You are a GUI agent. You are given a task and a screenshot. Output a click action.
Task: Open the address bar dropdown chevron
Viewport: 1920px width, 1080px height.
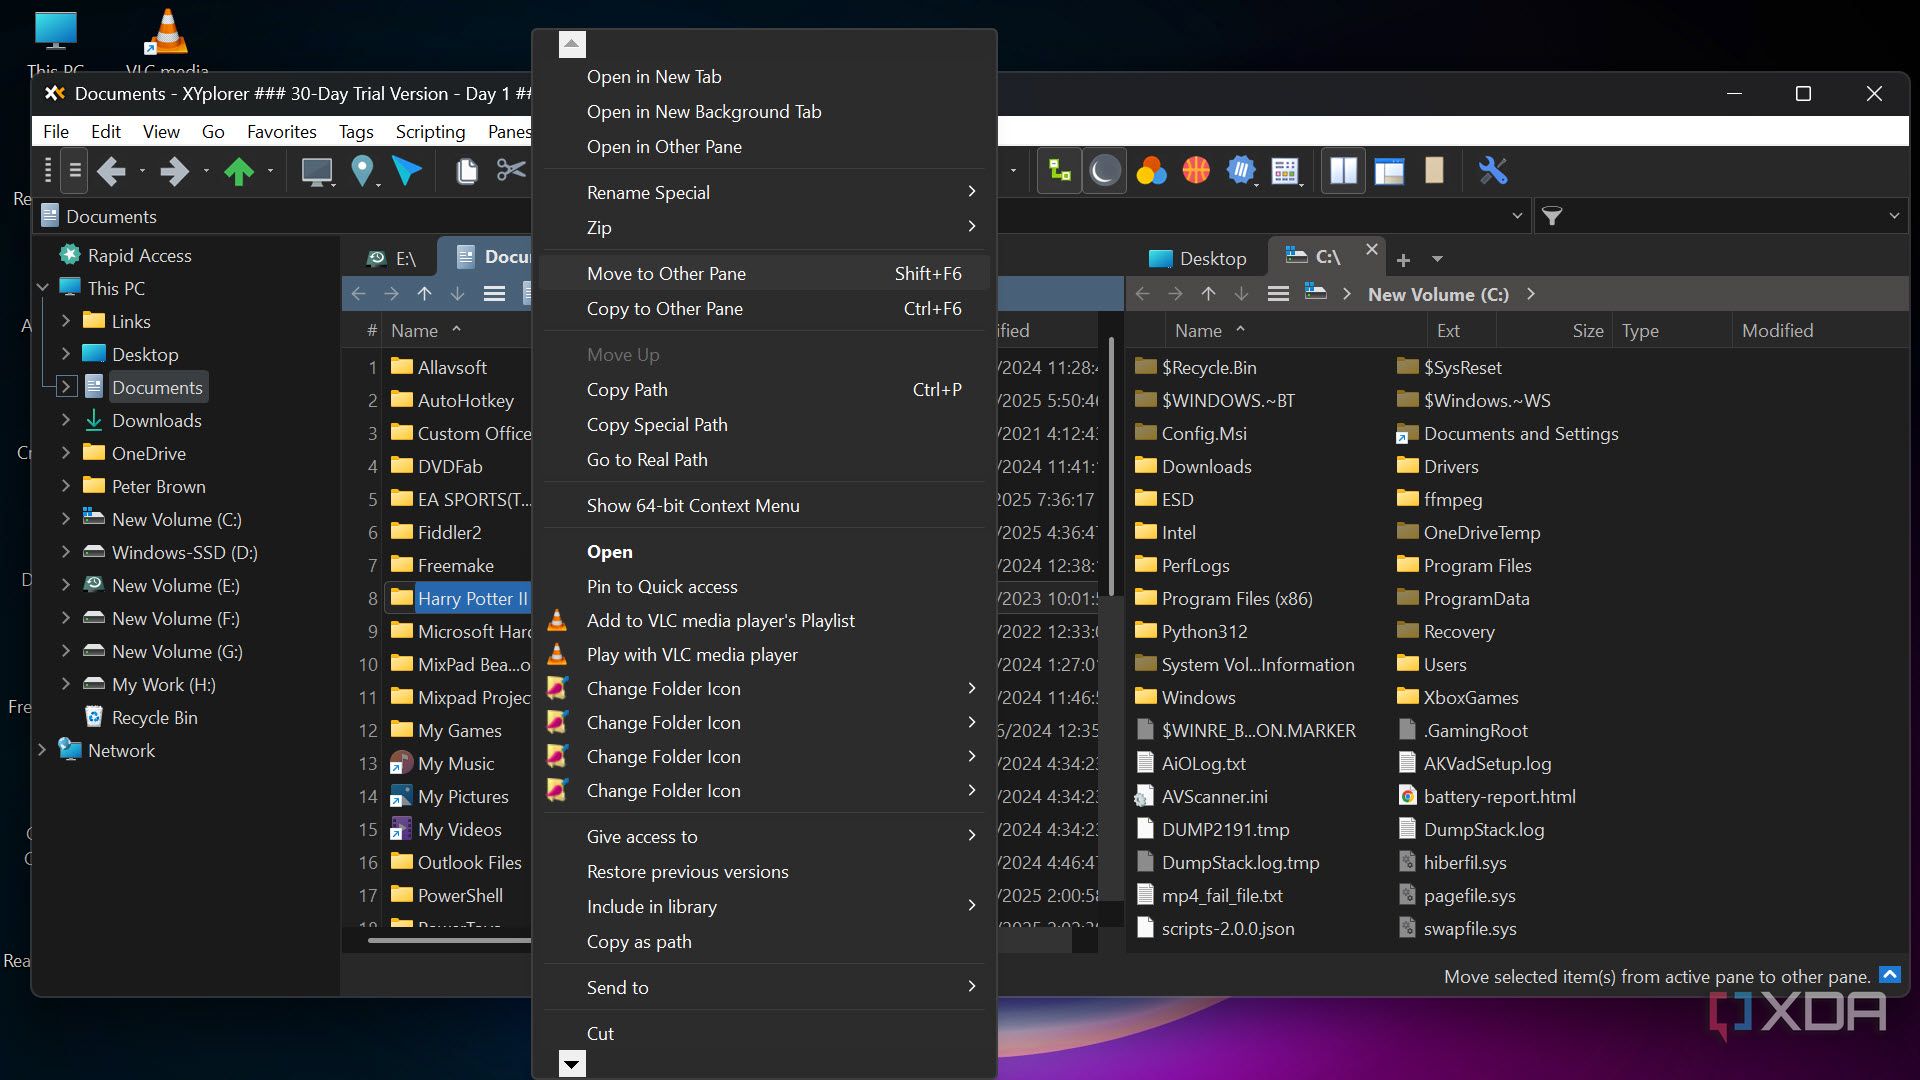(1517, 216)
